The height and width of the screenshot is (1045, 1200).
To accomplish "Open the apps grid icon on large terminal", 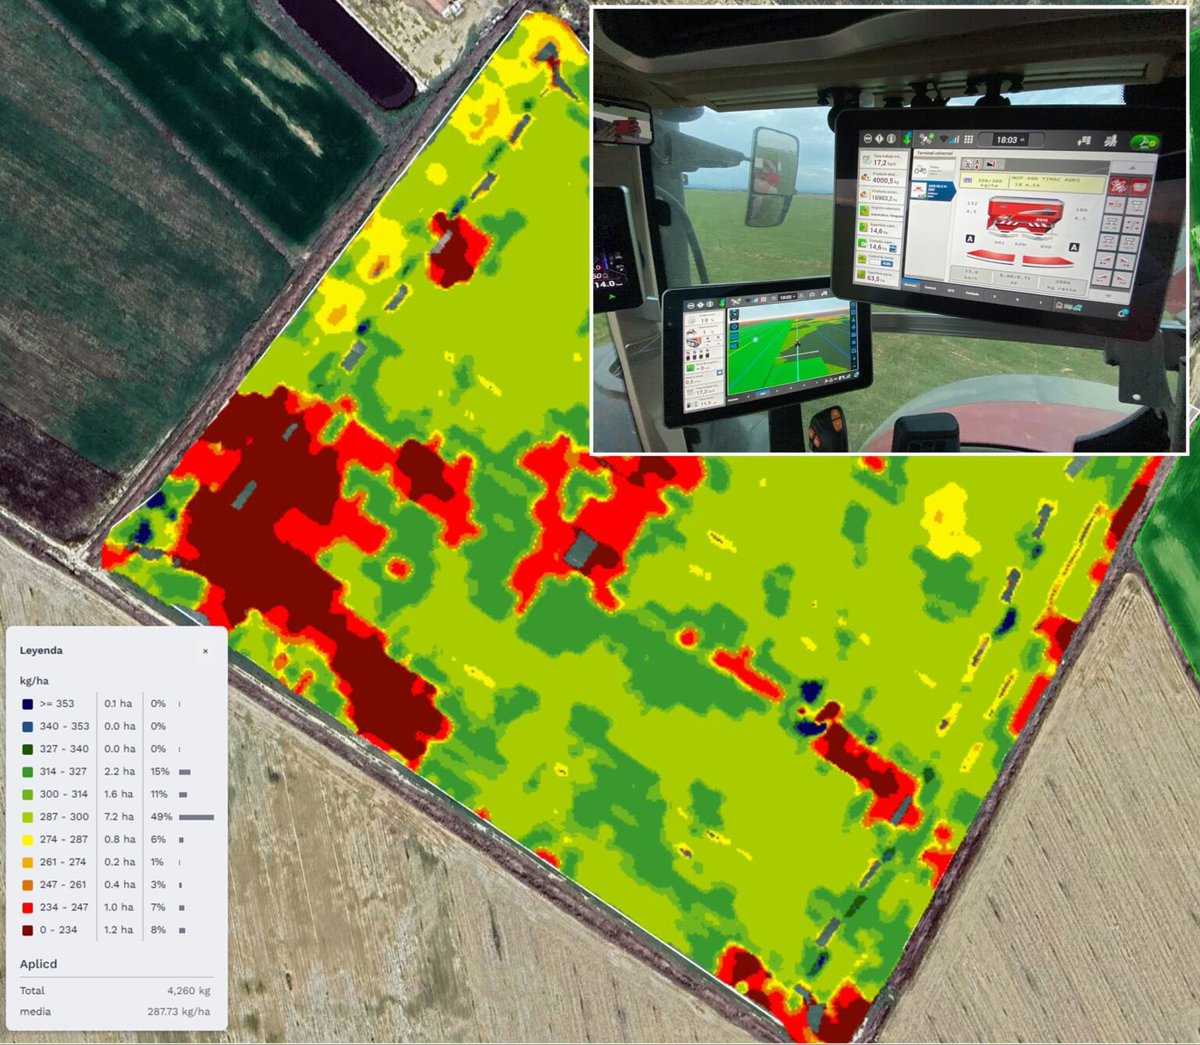I will pyautogui.click(x=968, y=139).
